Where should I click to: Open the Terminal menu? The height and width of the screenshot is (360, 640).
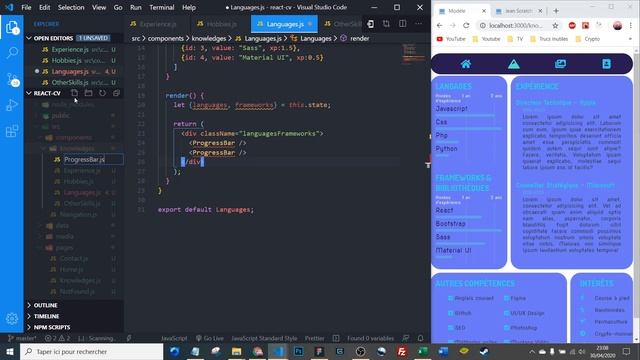click(x=162, y=7)
